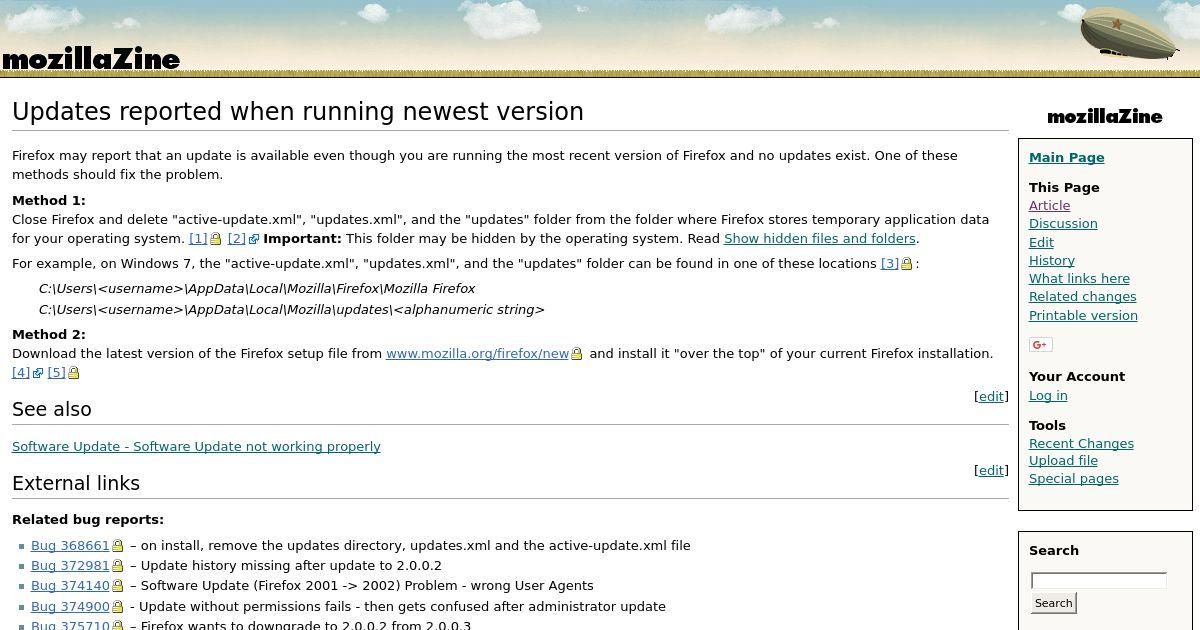Screen dimensions: 1200x630
Task: Open Recent Changes tool
Action: [x=1081, y=444]
